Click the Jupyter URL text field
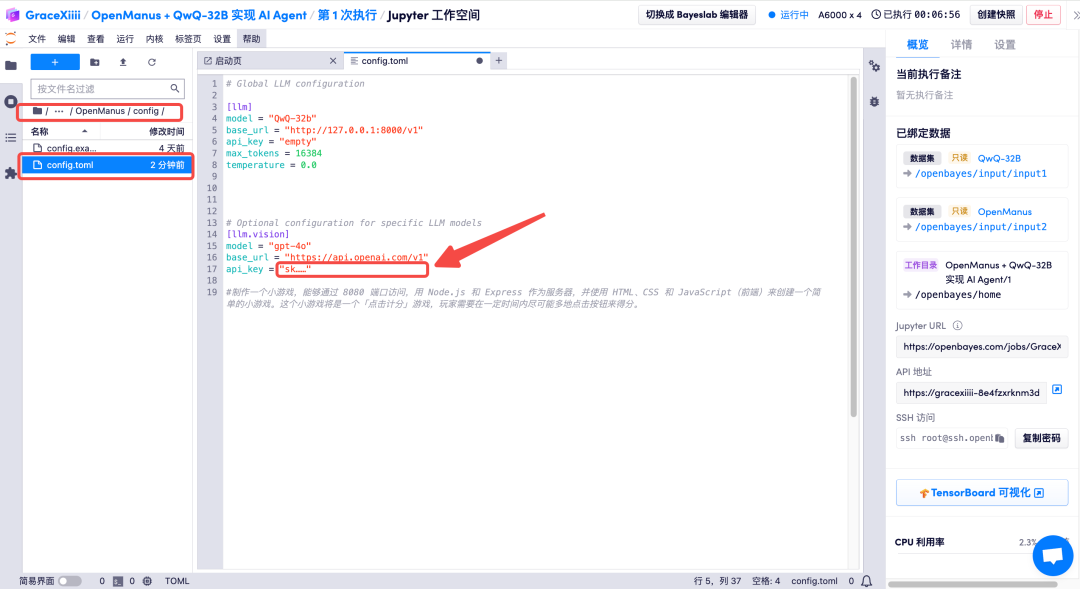Image resolution: width=1080 pixels, height=589 pixels. pos(982,347)
